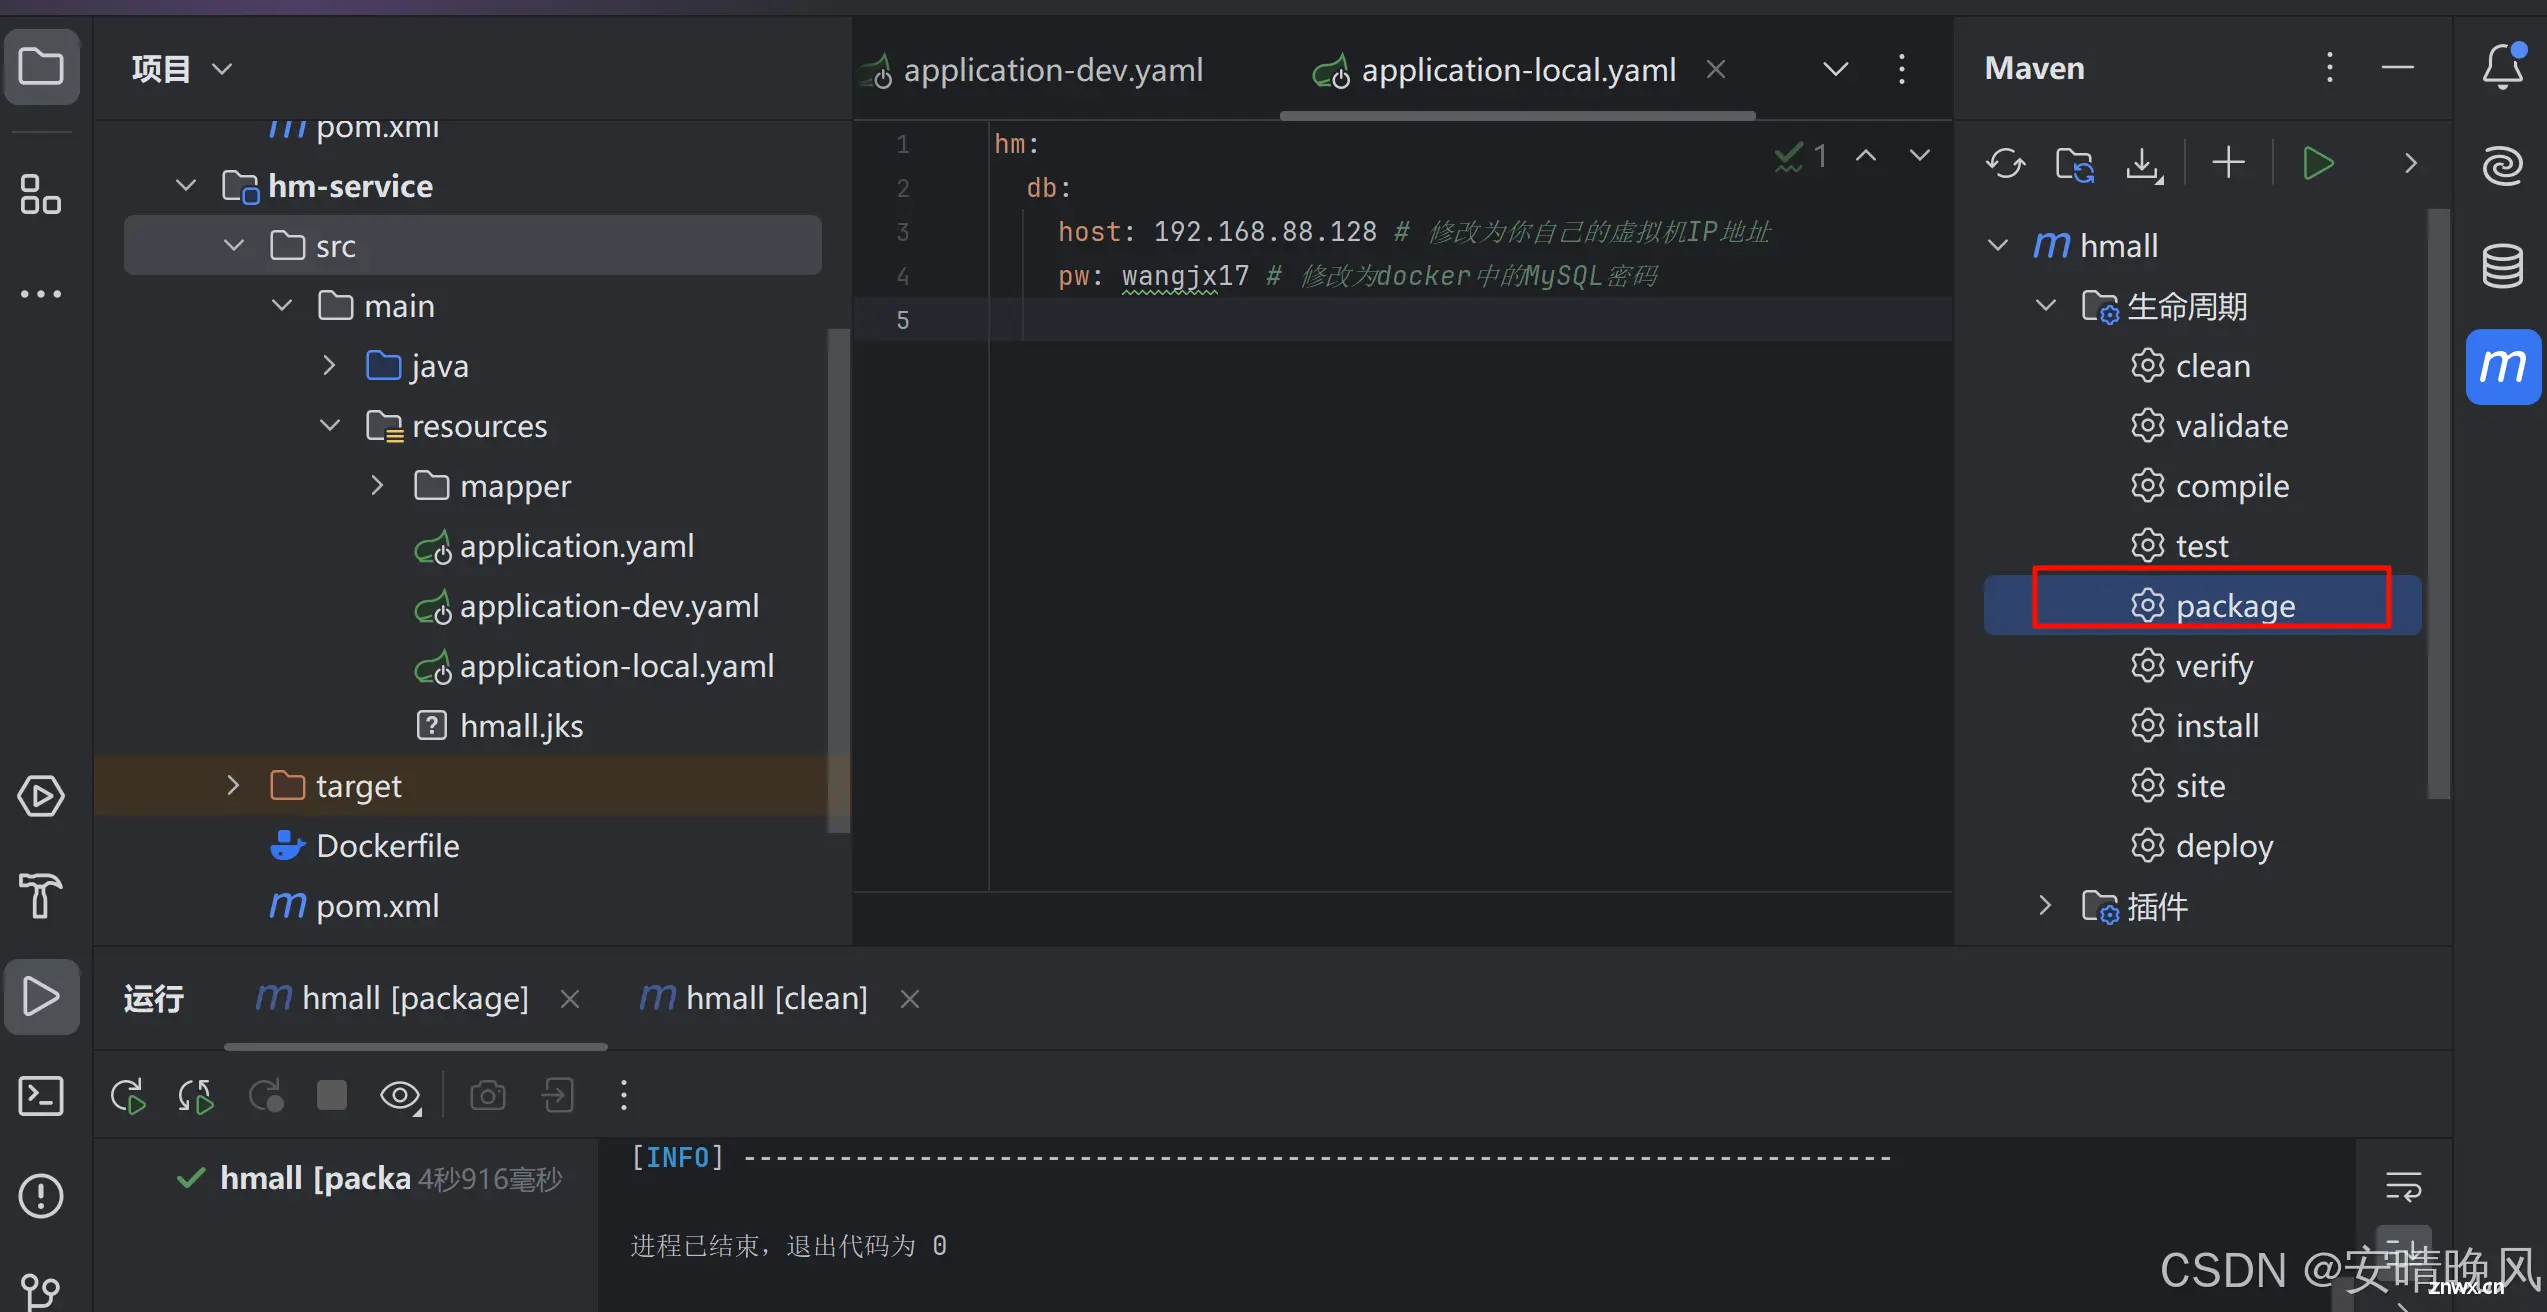Show more tool windows ellipsis in left sidebar

[x=41, y=294]
